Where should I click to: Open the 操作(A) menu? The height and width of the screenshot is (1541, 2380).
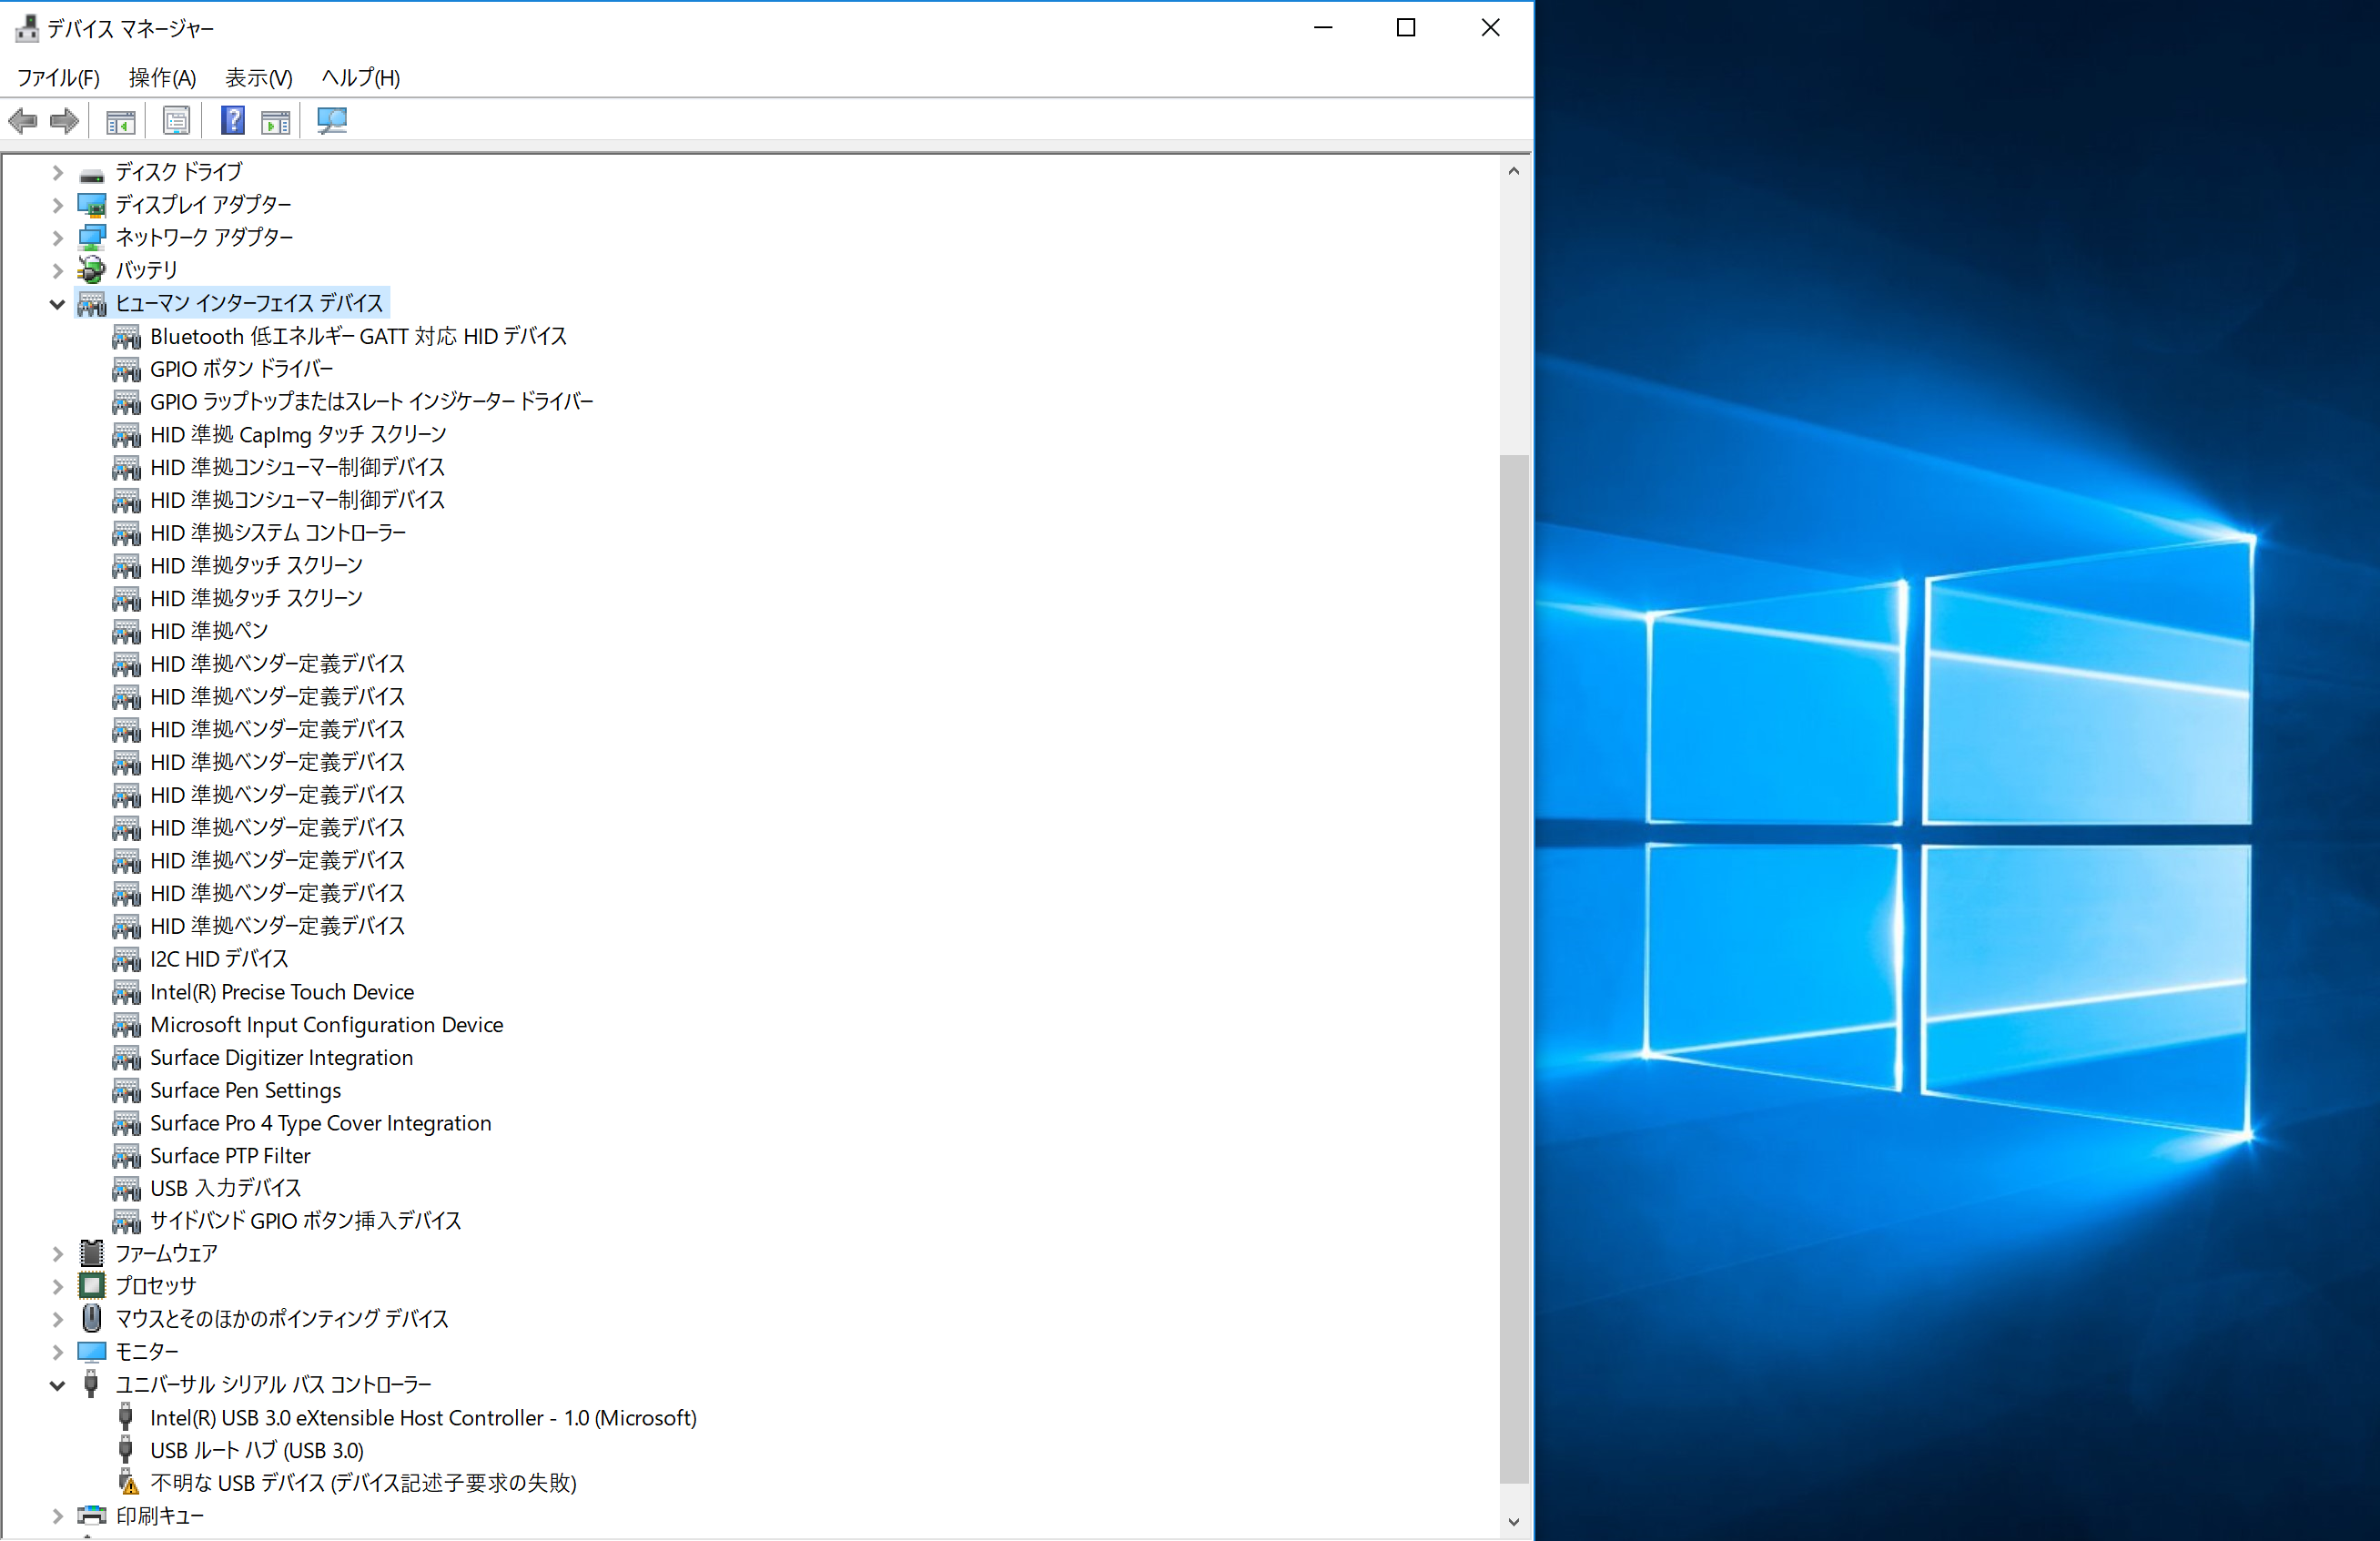pos(162,78)
